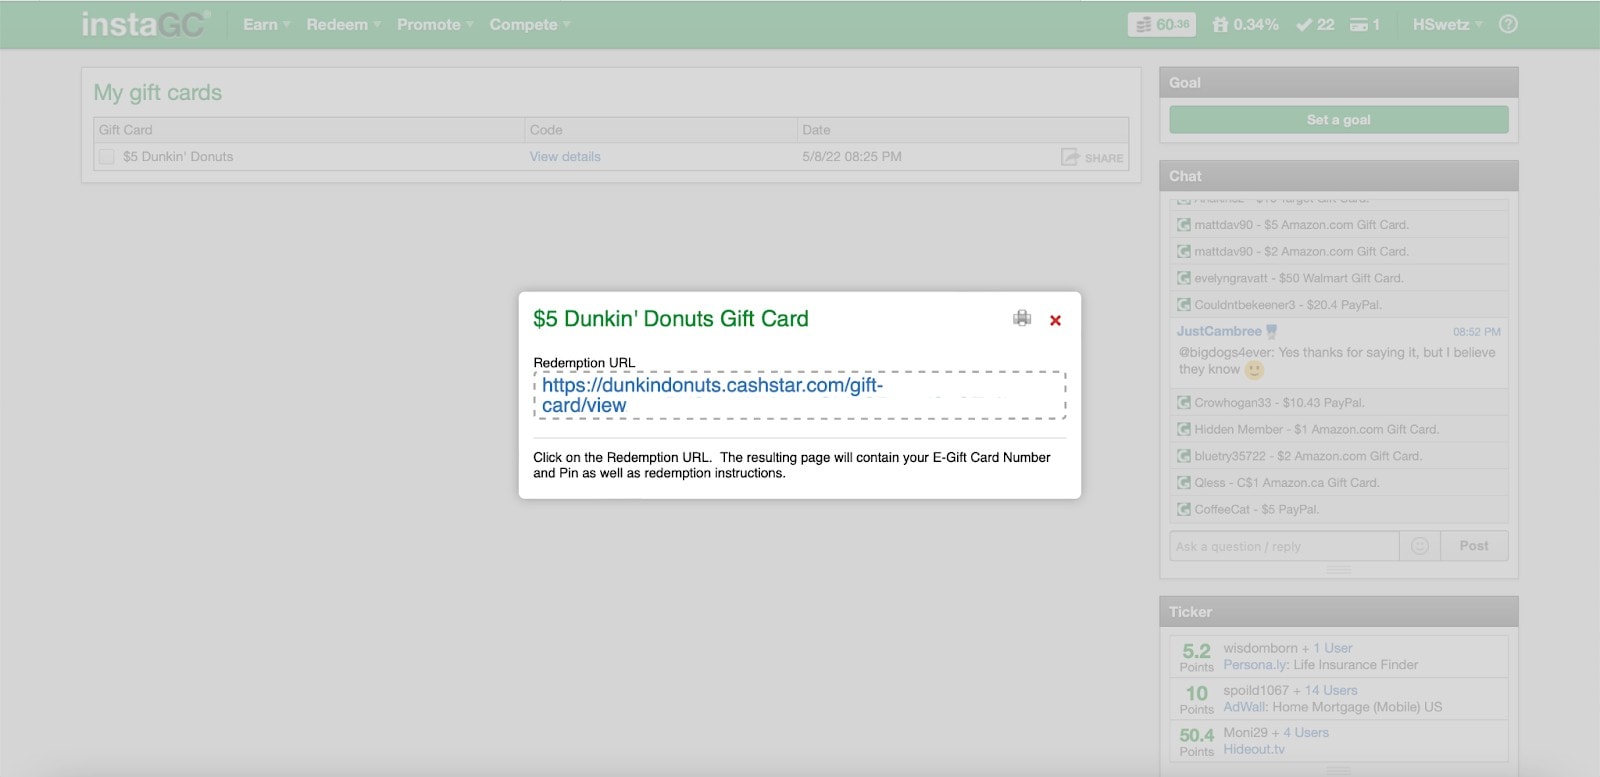Click the Set a goal button
1600x777 pixels.
pos(1339,120)
